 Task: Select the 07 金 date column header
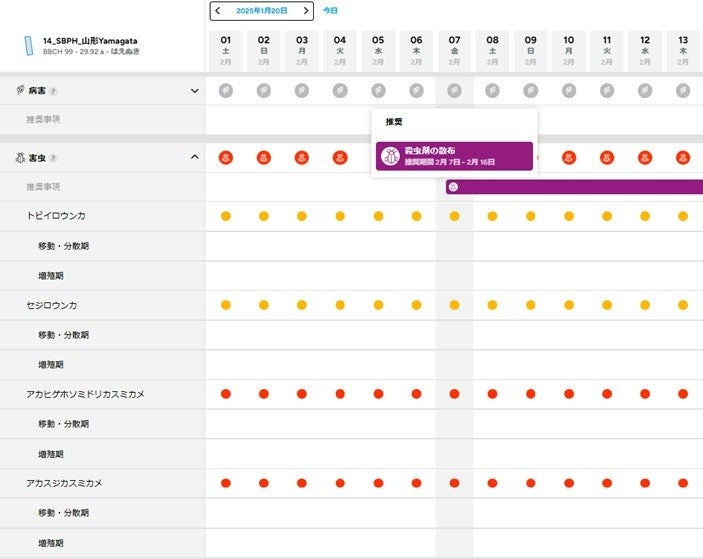454,50
